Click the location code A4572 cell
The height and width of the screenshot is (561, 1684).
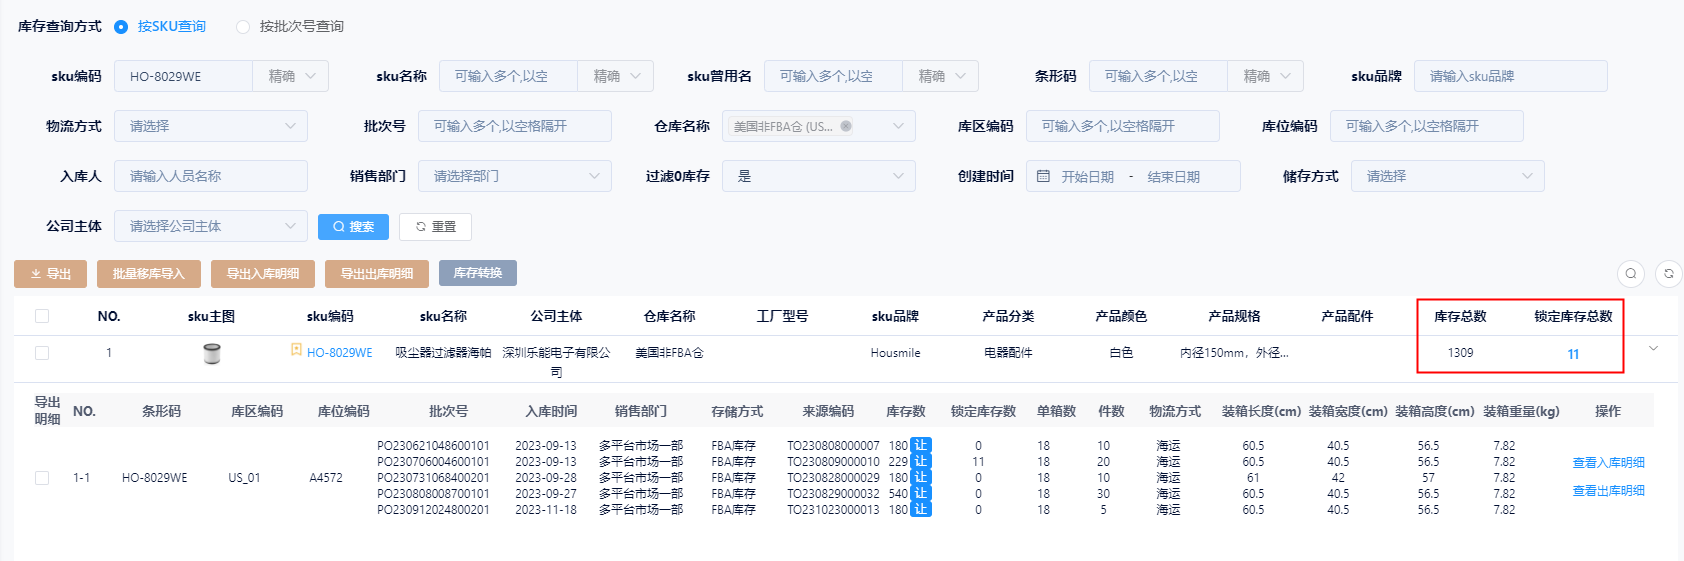[x=326, y=478]
